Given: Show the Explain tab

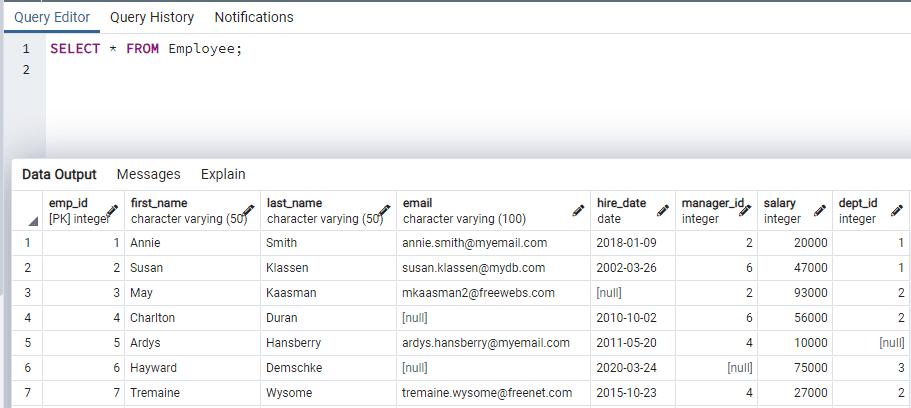Looking at the screenshot, I should 223,174.
